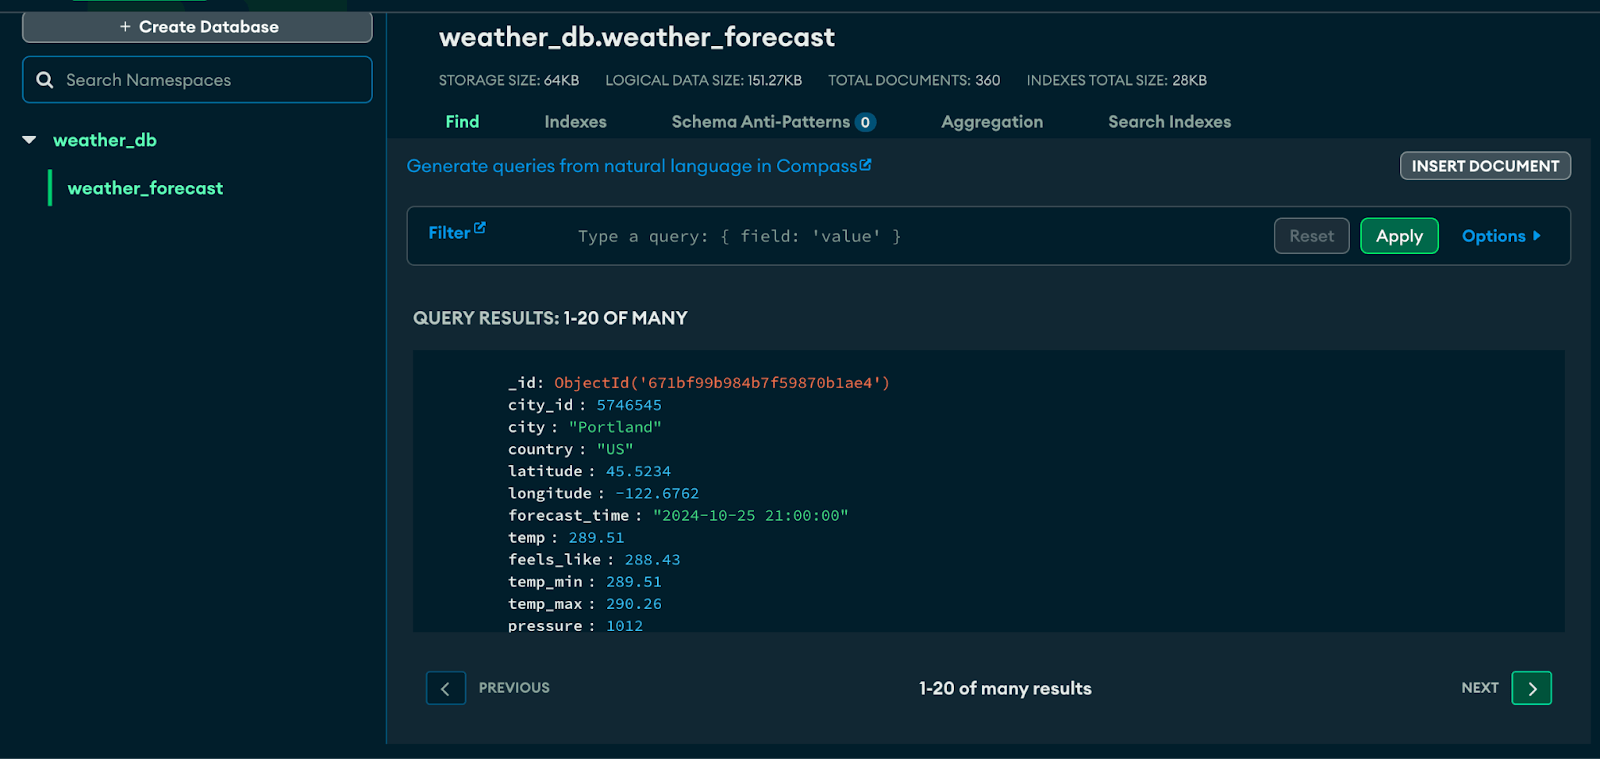Click the "1-20 of many results" text
Screen dimensions: 1600x759
click(x=1005, y=688)
